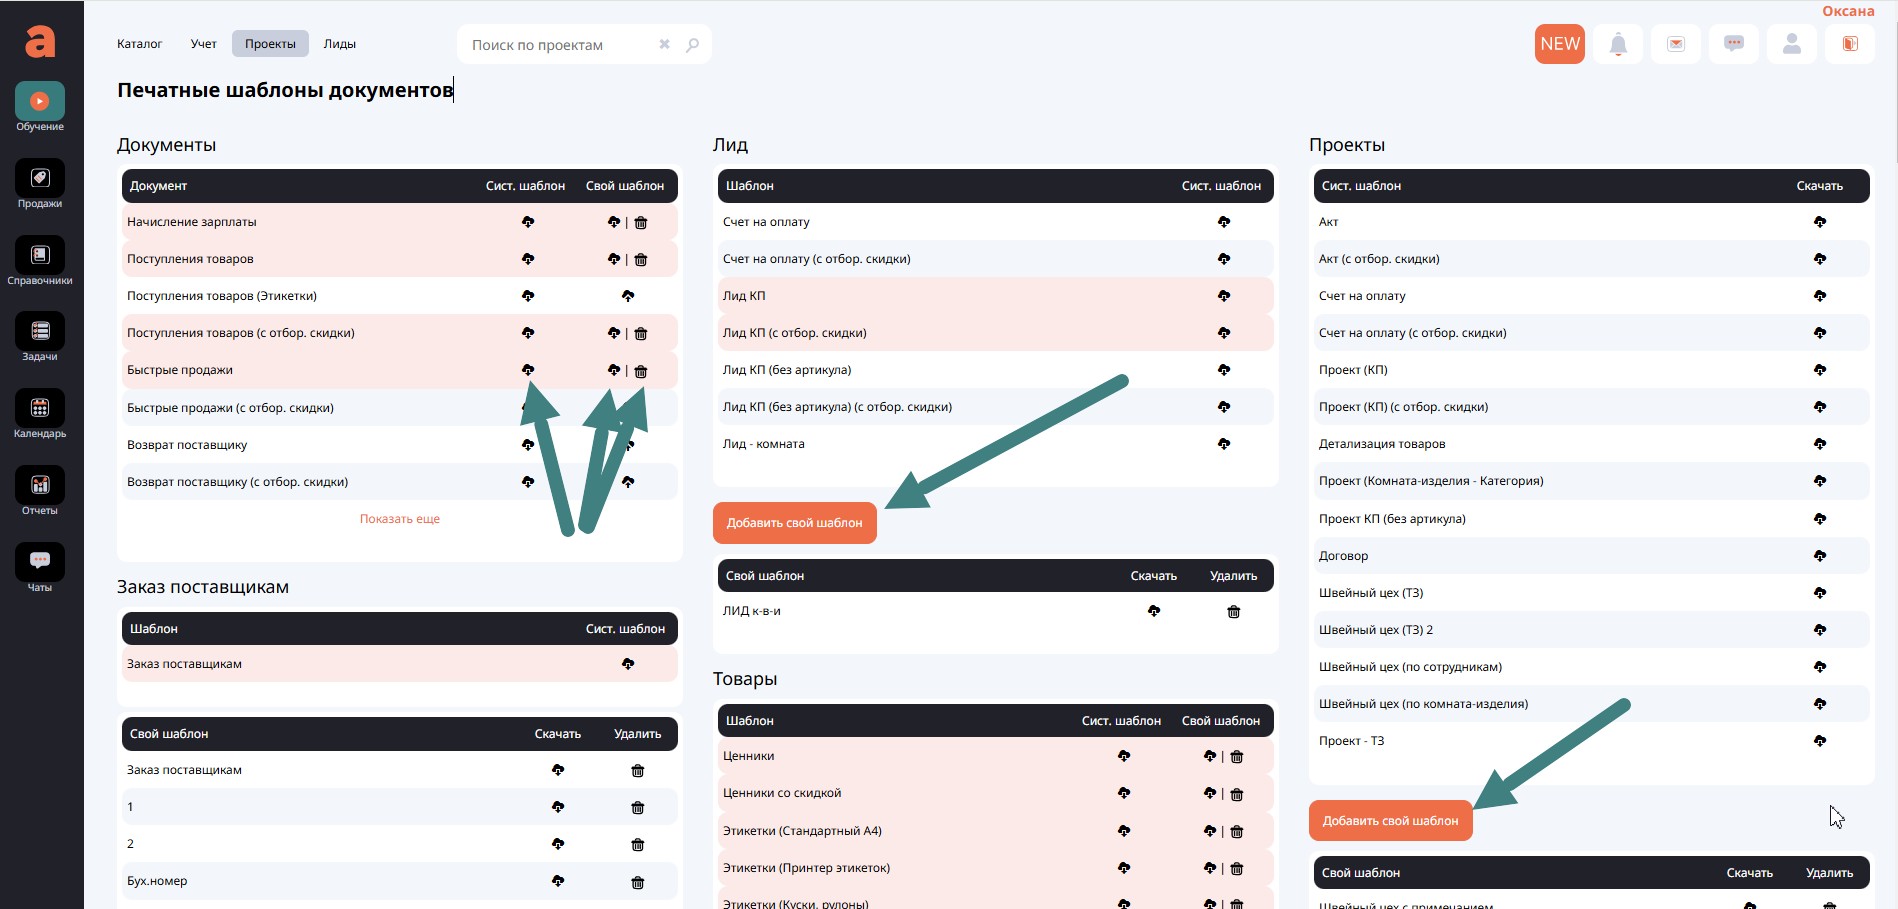Click the NEW button in header

click(x=1559, y=44)
